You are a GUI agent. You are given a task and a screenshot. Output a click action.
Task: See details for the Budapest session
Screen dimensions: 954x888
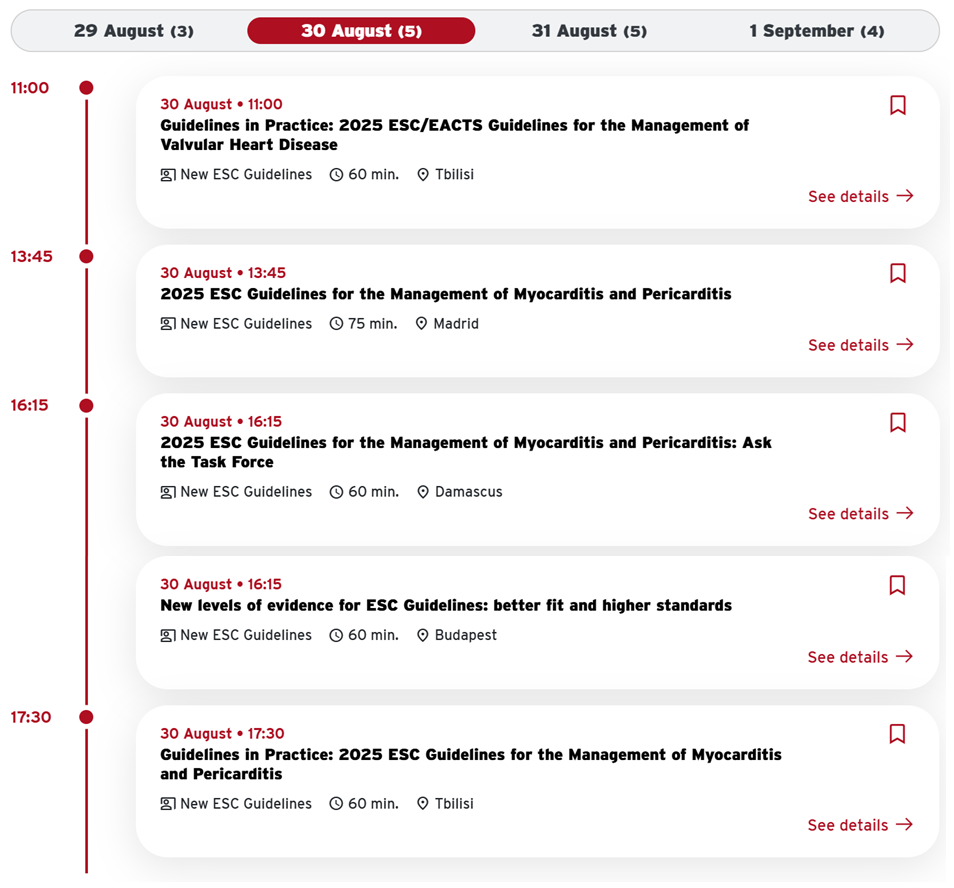point(860,657)
